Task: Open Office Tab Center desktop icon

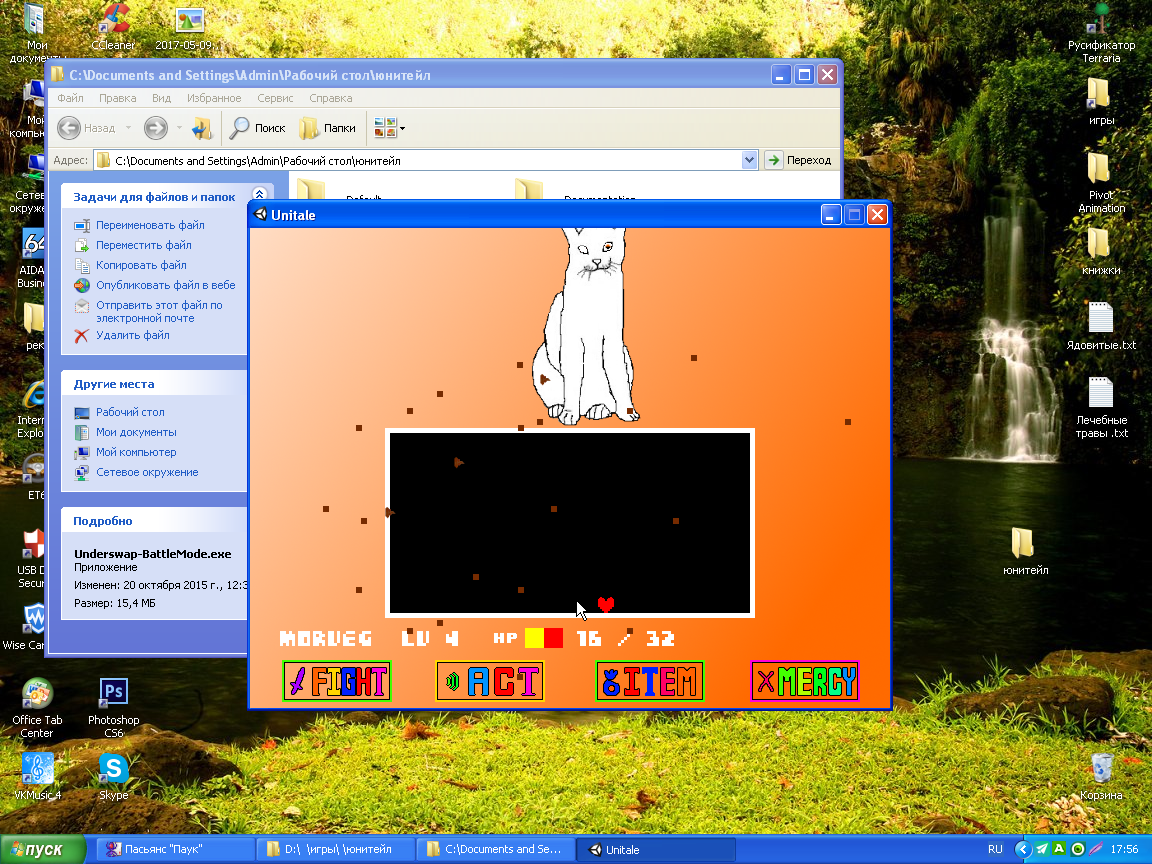Action: 37,708
